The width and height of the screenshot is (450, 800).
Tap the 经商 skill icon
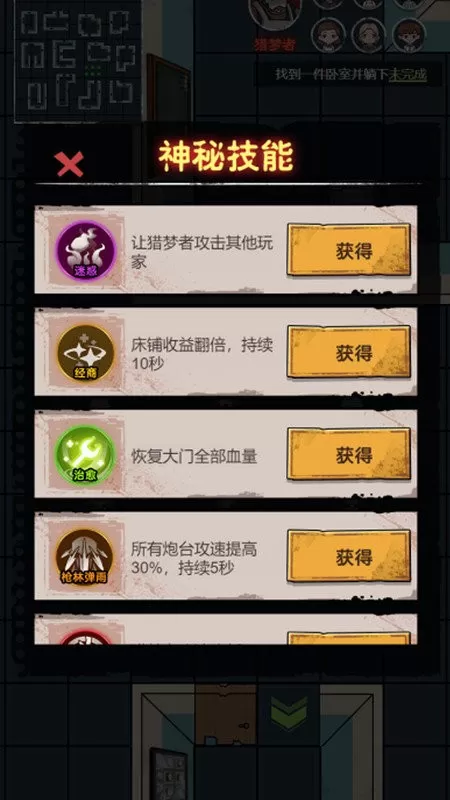pos(86,353)
